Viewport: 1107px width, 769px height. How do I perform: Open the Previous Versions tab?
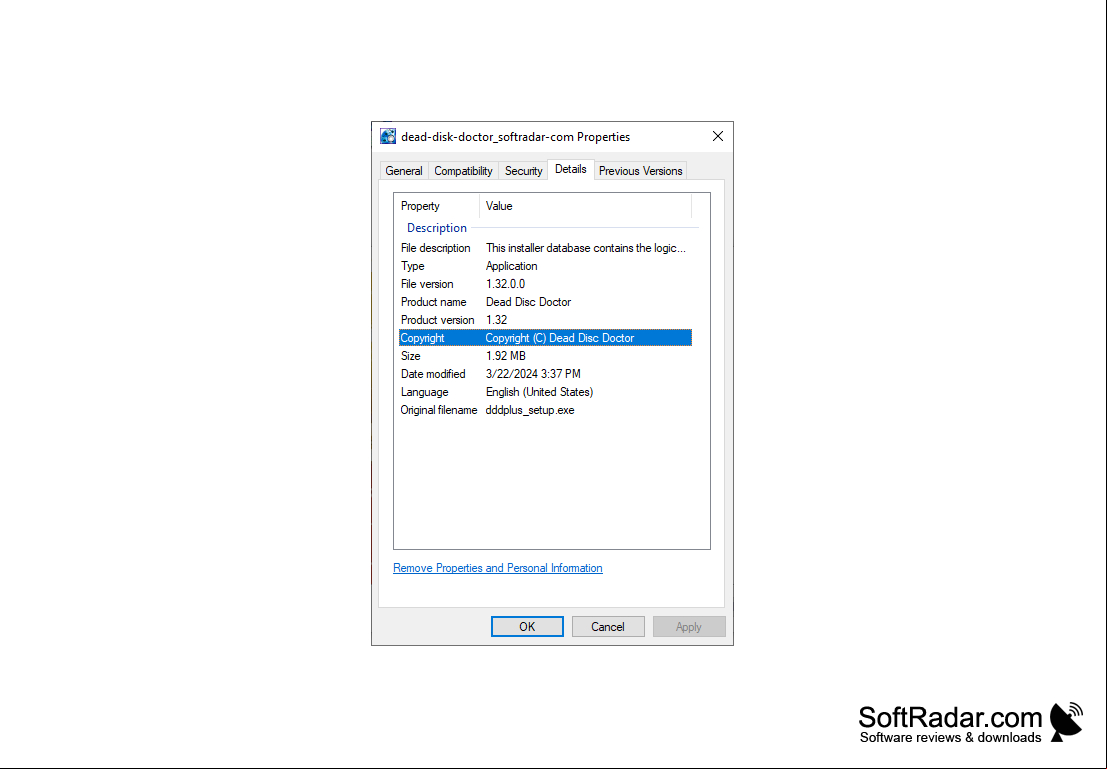point(640,171)
